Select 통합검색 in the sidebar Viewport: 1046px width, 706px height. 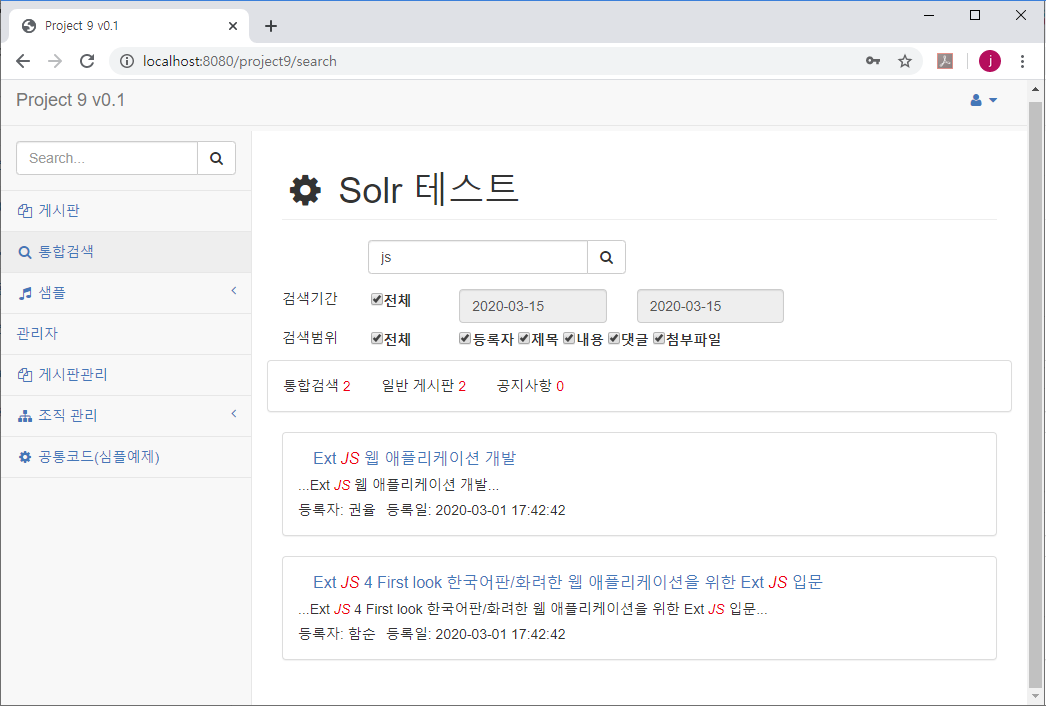(x=126, y=252)
